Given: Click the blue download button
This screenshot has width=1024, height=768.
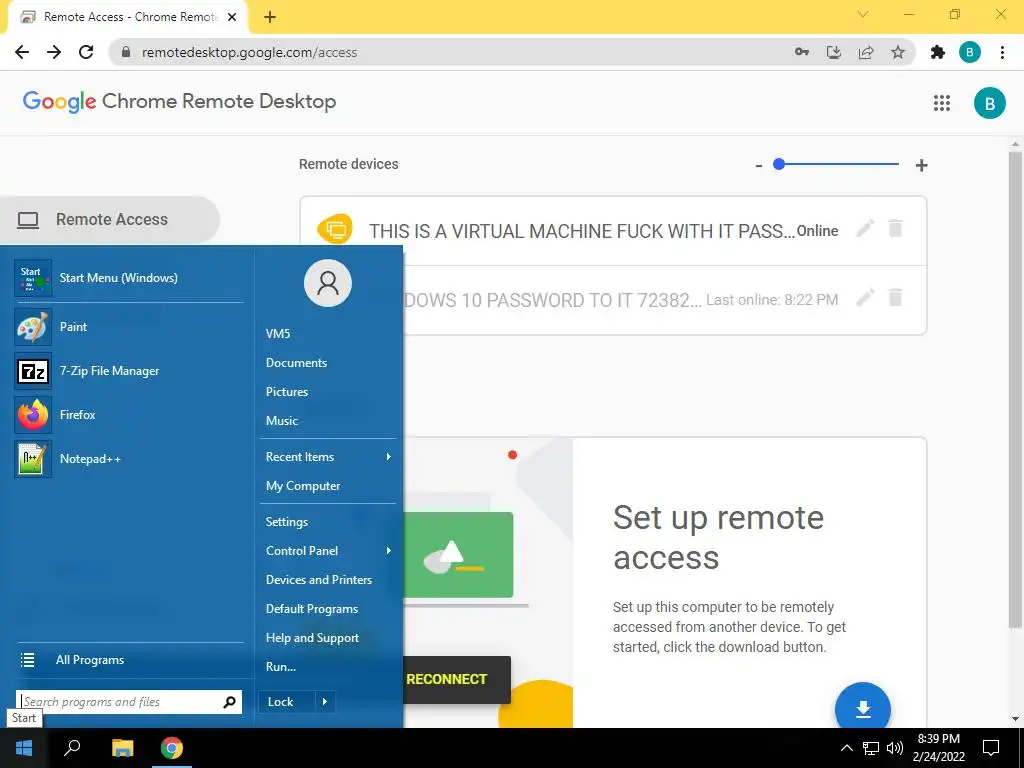Looking at the screenshot, I should point(863,709).
